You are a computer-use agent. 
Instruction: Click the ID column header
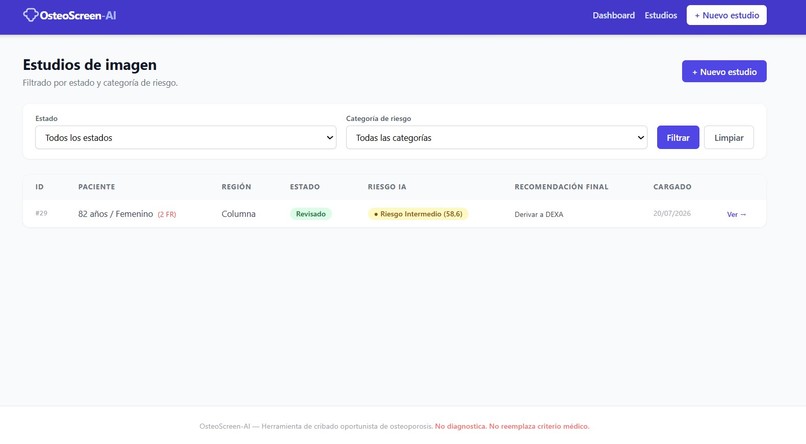[x=40, y=187]
